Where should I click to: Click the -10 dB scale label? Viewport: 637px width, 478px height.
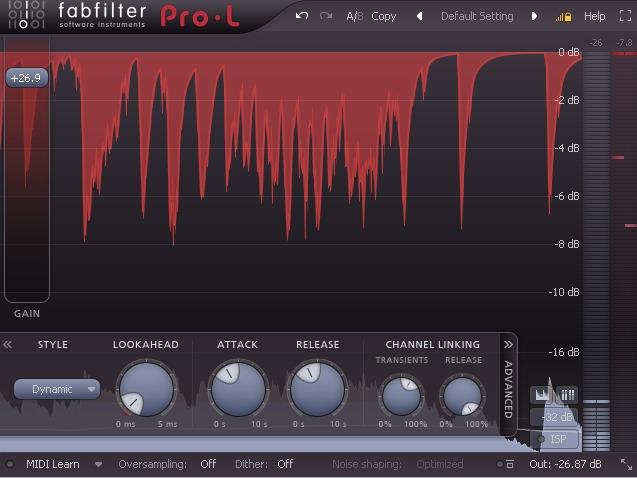click(x=564, y=292)
